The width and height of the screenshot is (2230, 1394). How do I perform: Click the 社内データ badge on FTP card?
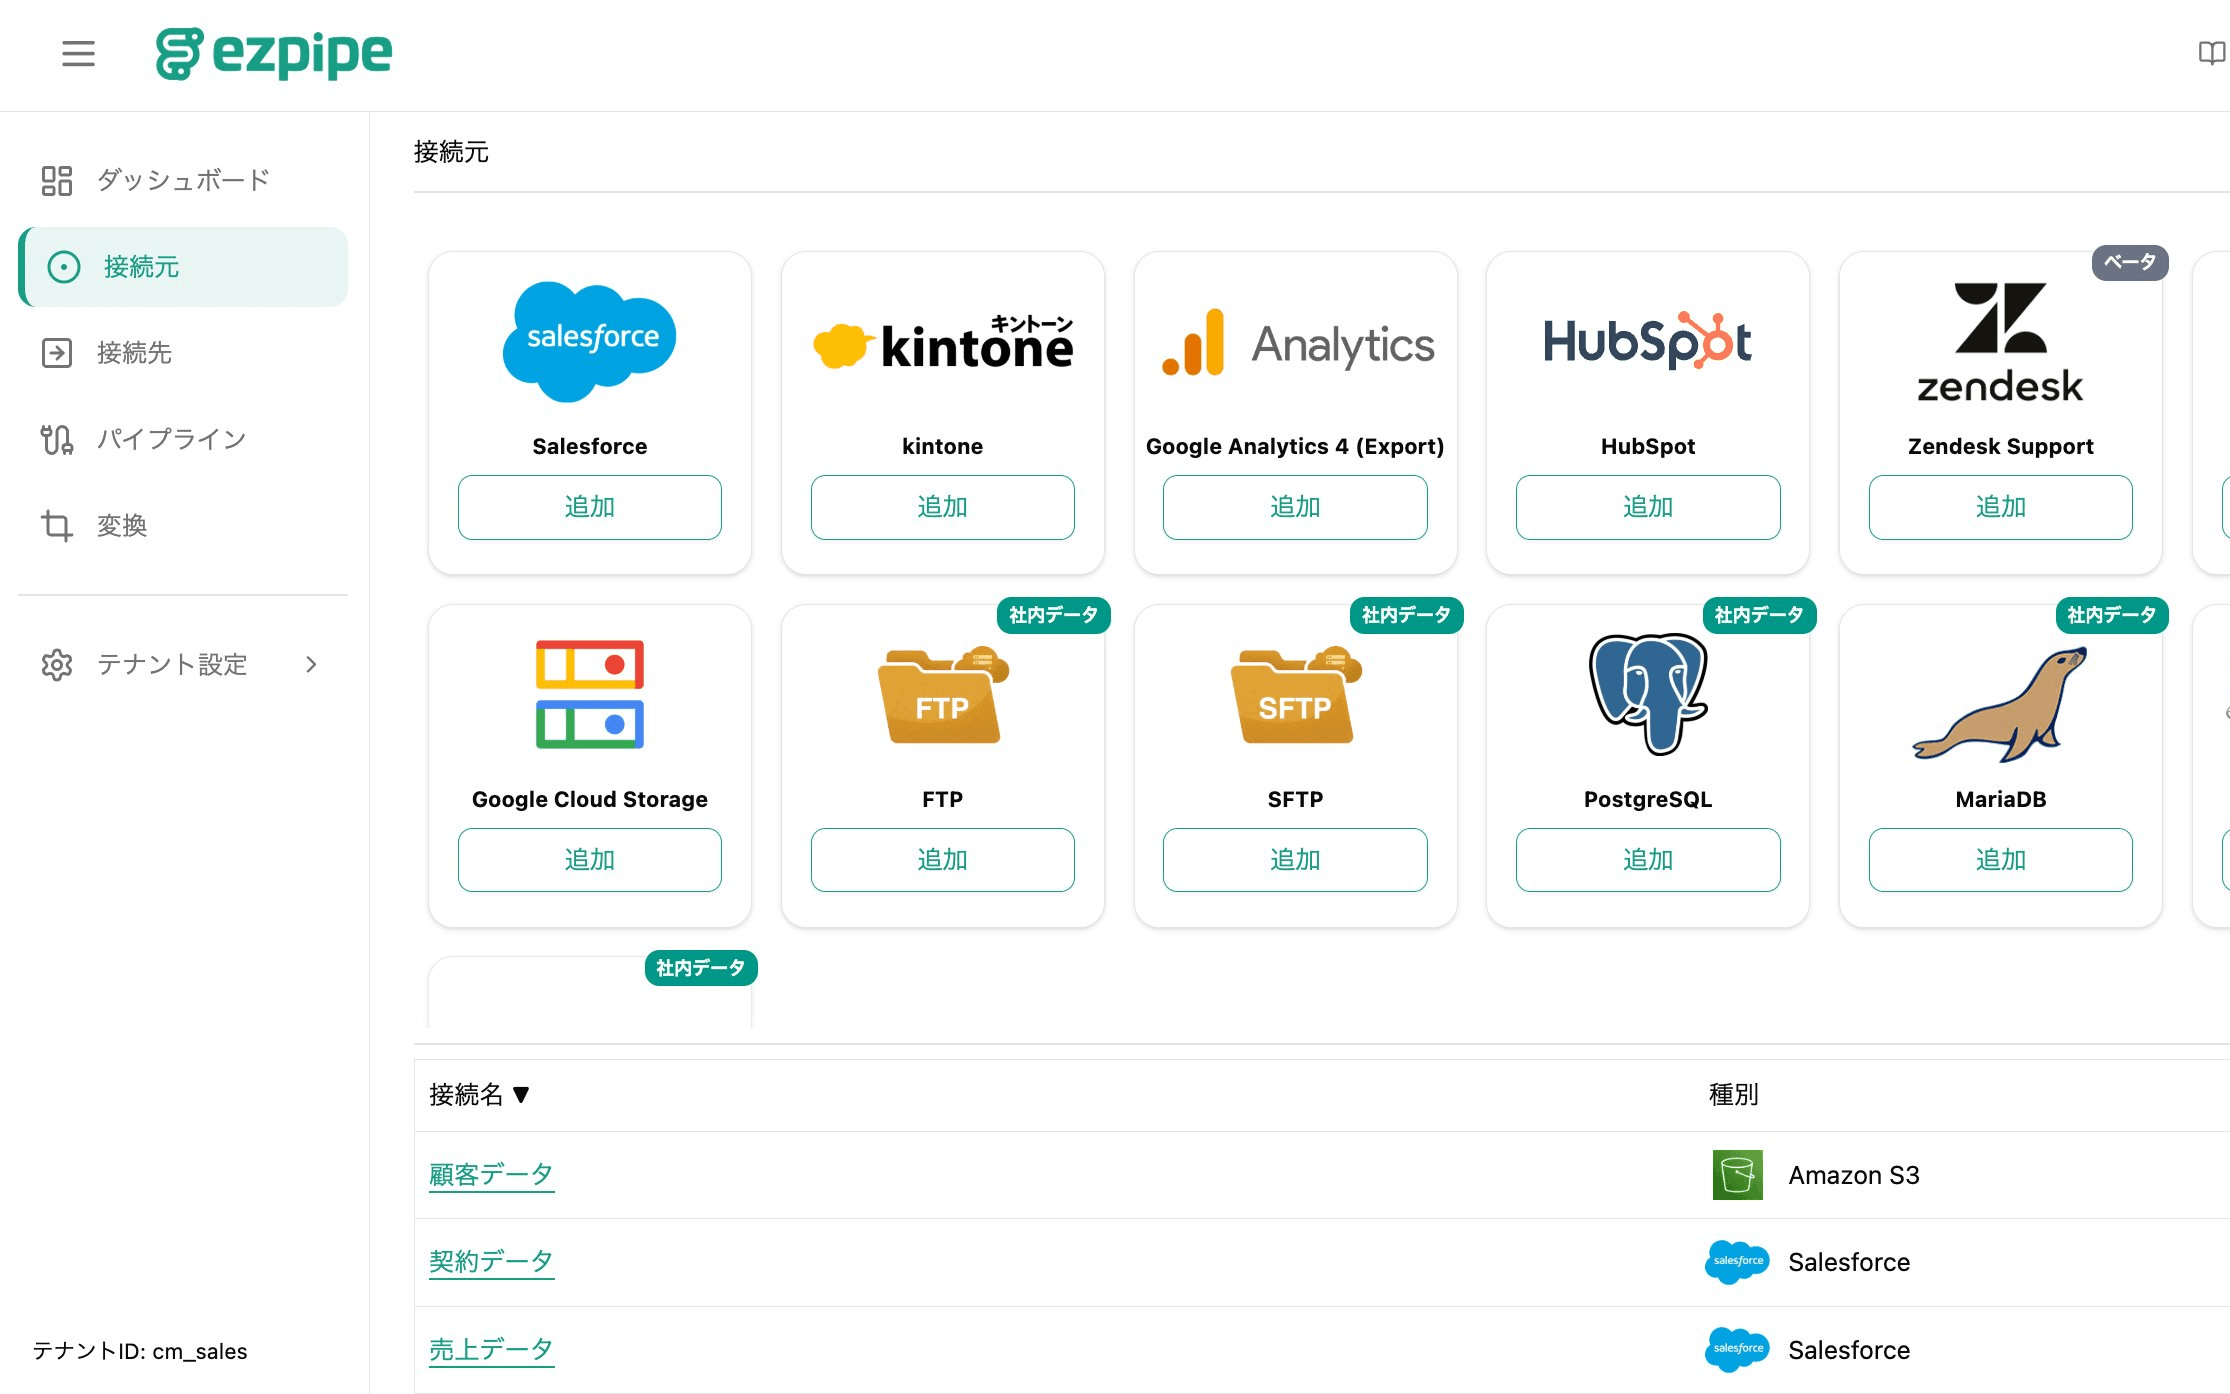[1054, 615]
